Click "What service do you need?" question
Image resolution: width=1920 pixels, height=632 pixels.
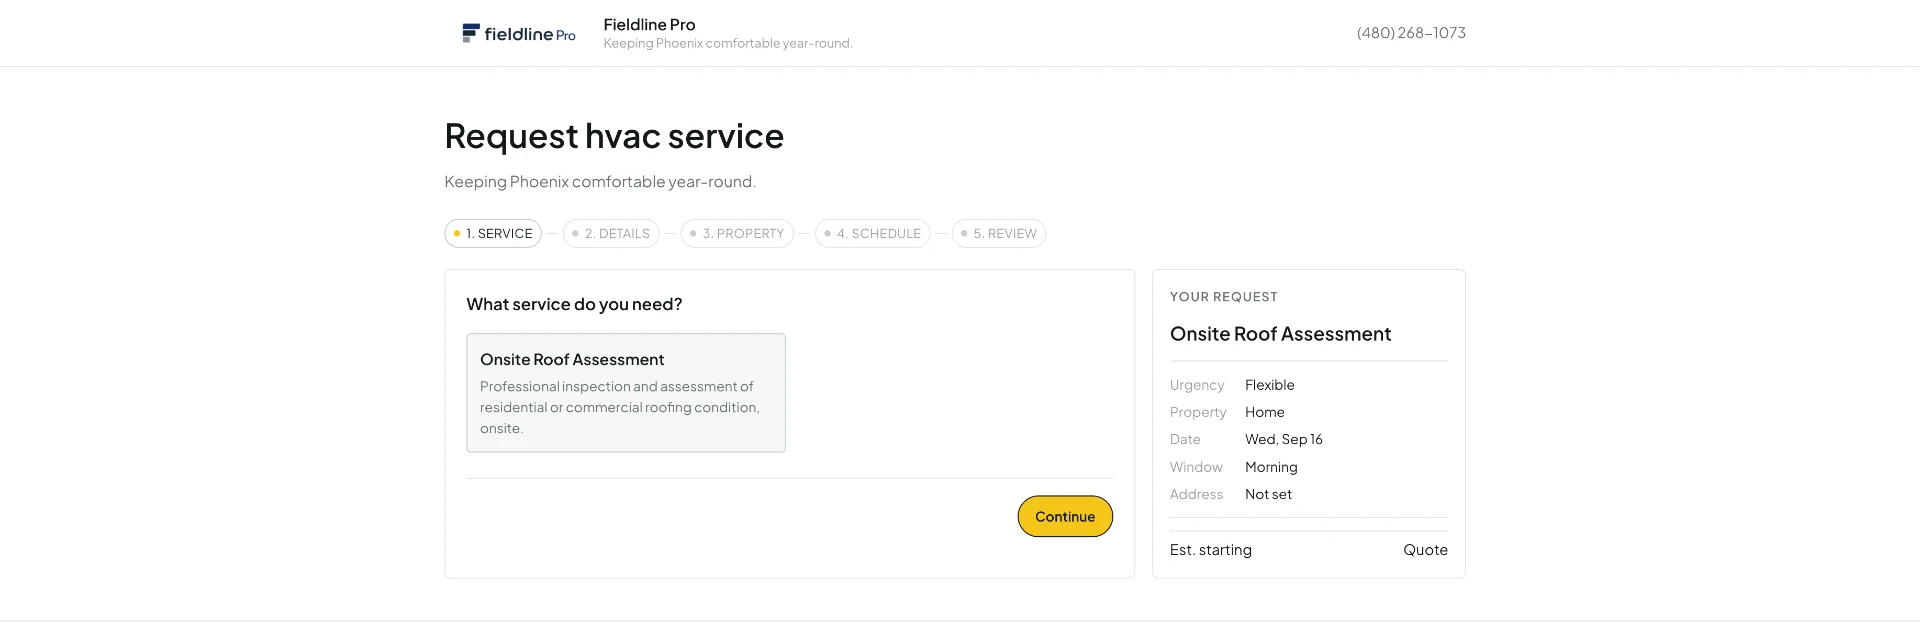click(x=574, y=304)
